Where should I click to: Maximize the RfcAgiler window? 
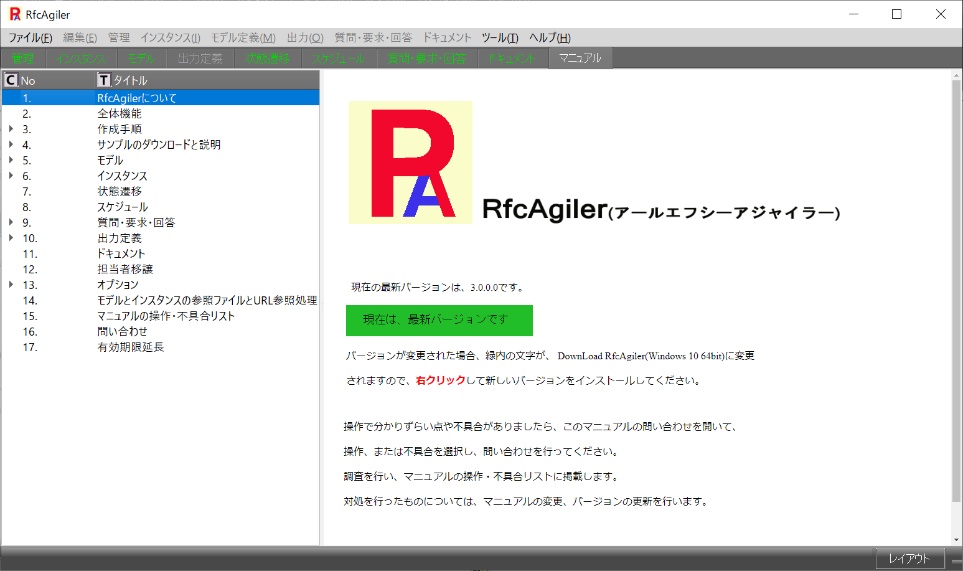897,14
